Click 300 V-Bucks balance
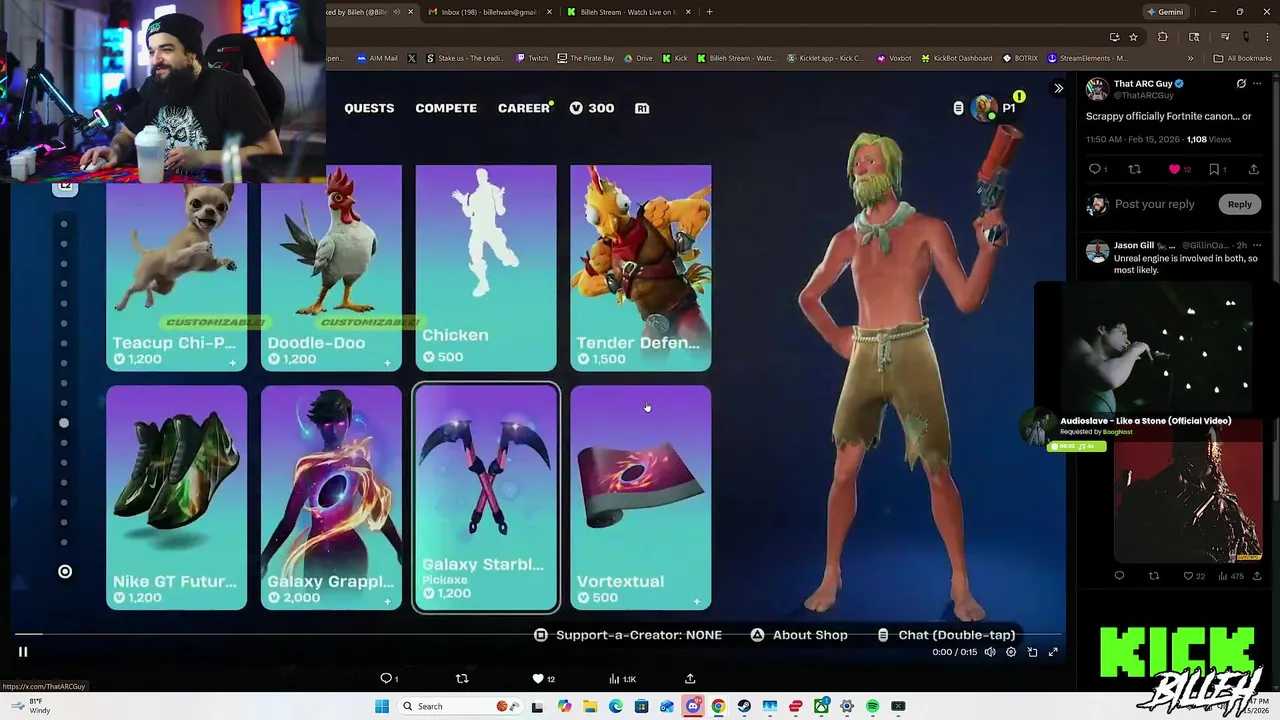This screenshot has width=1280, height=720. tap(592, 108)
